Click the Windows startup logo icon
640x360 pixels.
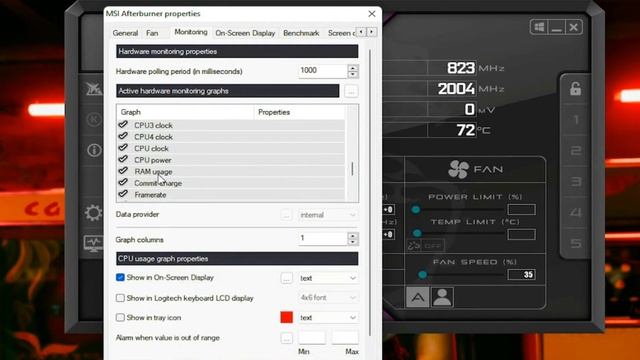point(539,27)
